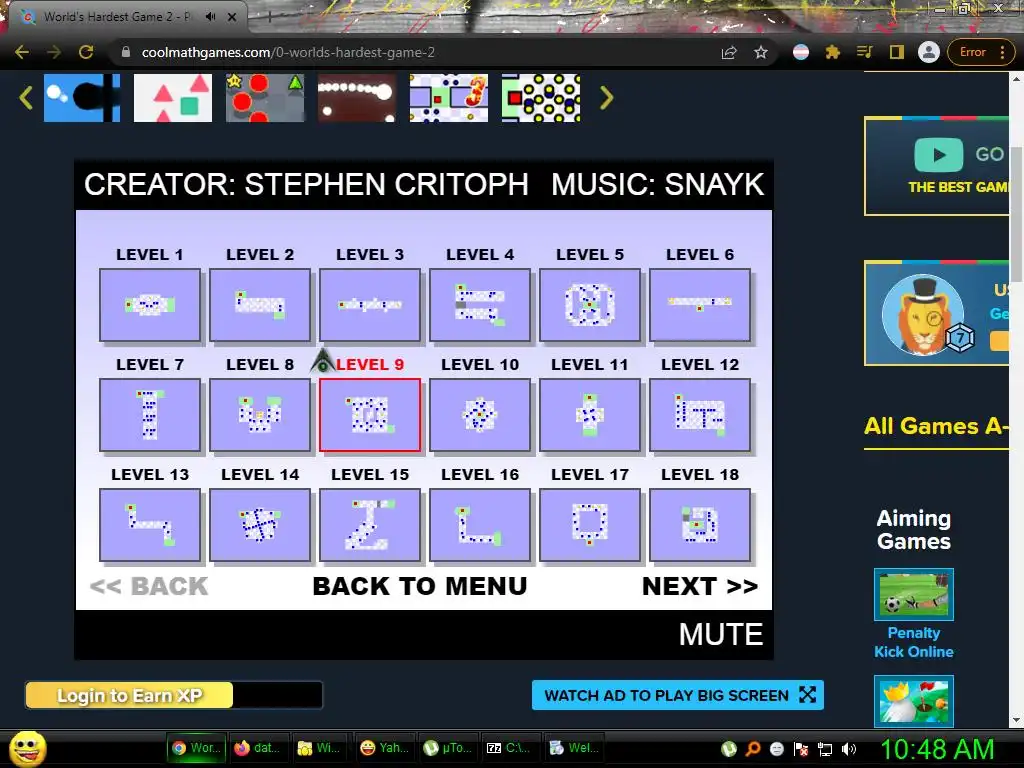Image resolution: width=1024 pixels, height=768 pixels.
Task: Show more games with the right carousel chevron
Action: pos(607,98)
